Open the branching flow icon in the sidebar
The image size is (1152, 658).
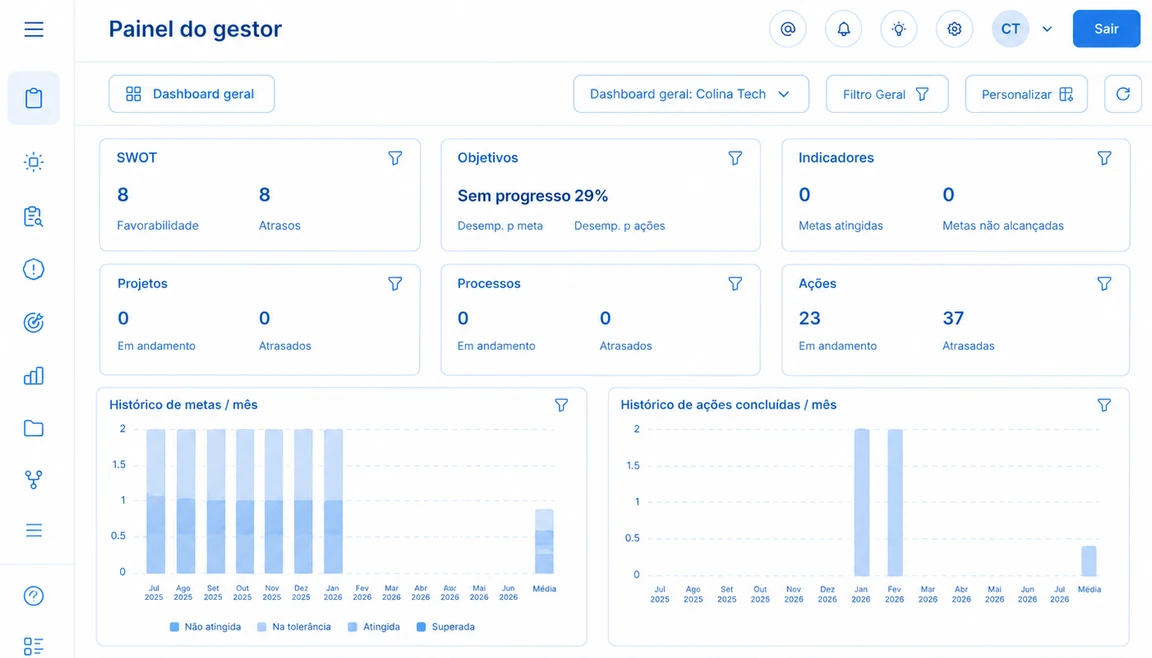[x=34, y=480]
